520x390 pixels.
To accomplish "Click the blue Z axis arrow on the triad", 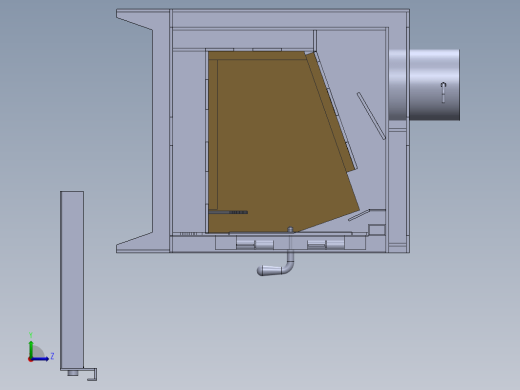I will 40,359.
